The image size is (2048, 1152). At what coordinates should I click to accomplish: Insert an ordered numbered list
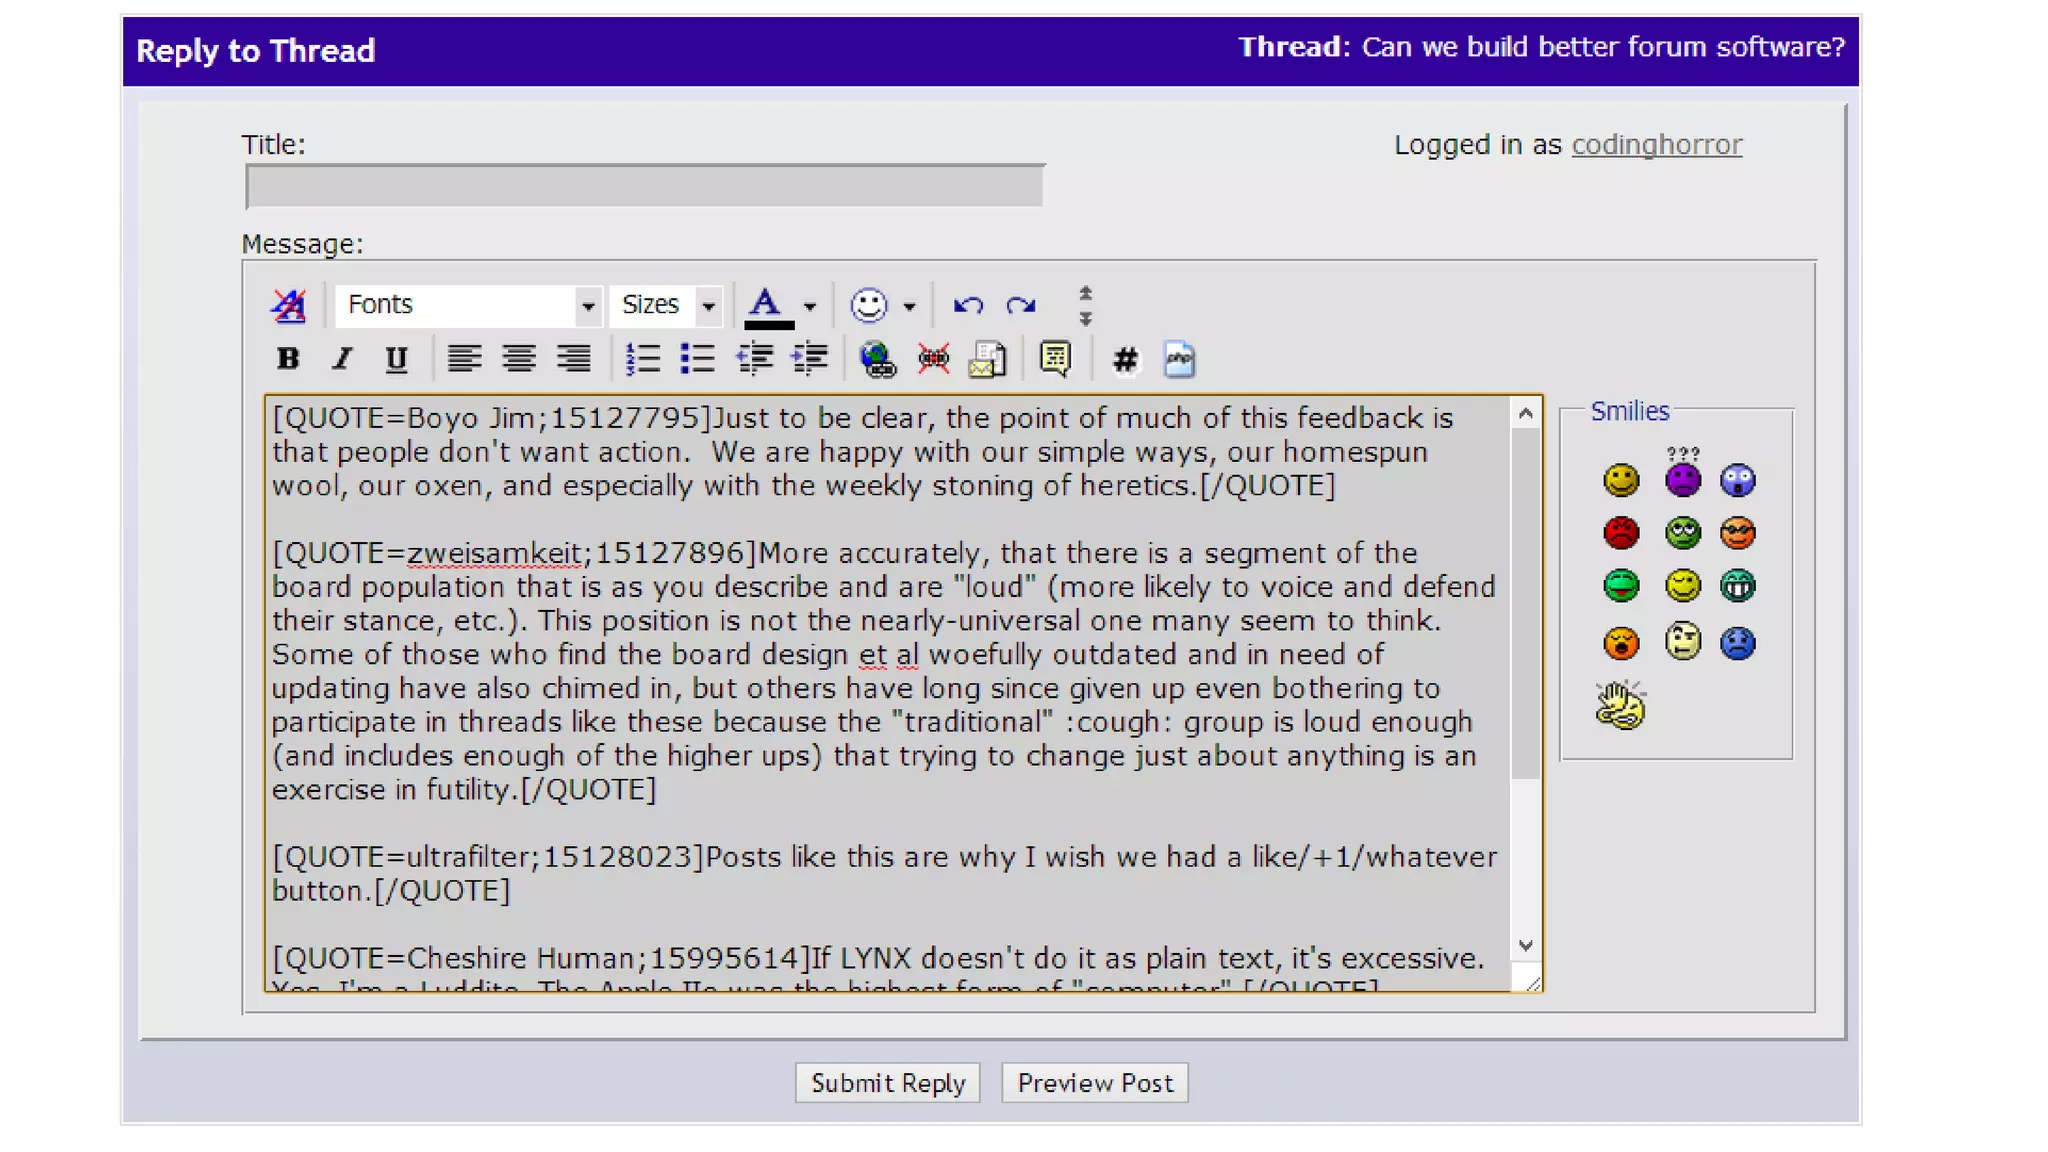[643, 359]
